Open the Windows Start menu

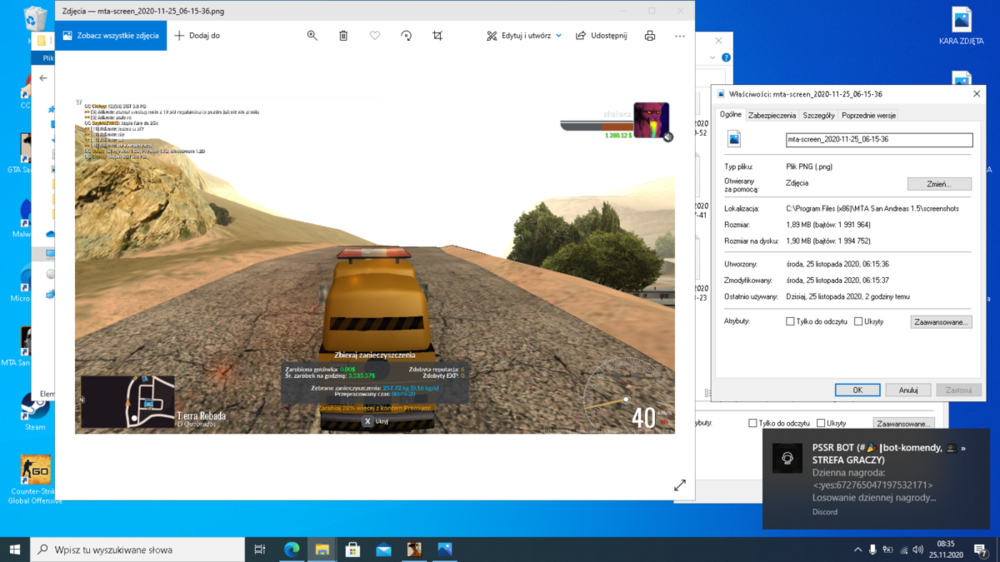(15, 549)
